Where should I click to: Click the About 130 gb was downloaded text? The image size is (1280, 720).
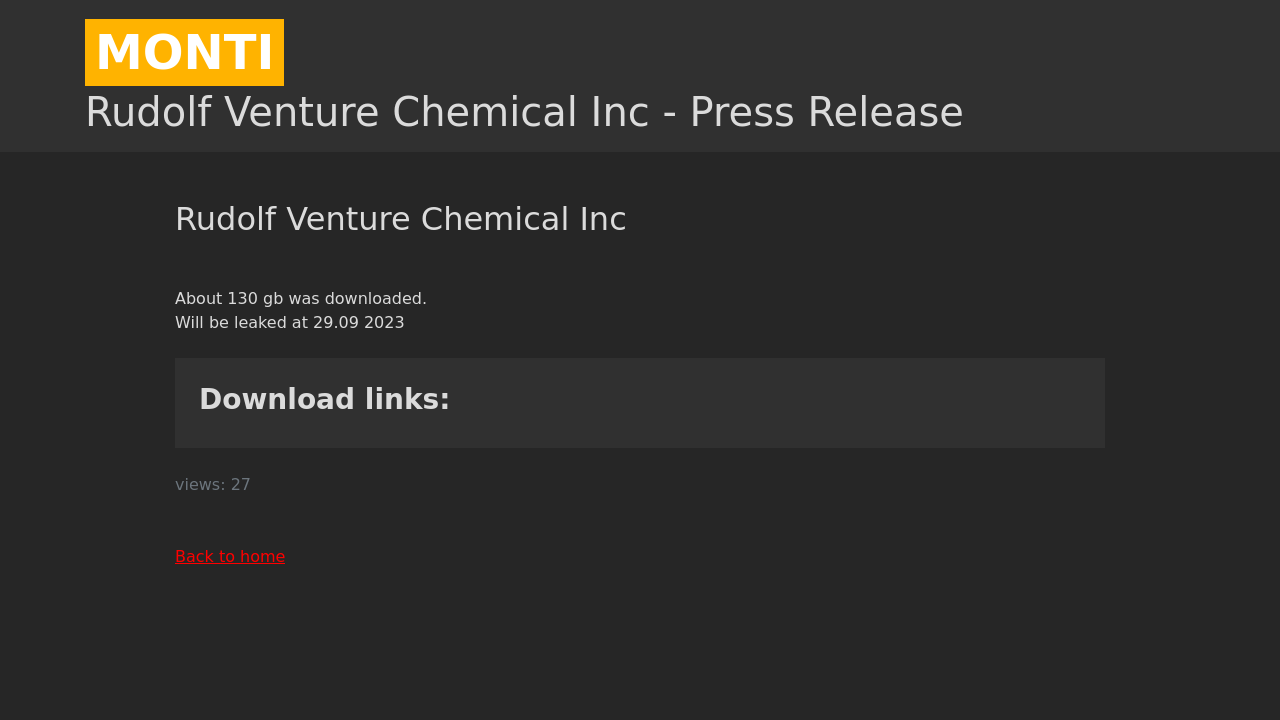[x=301, y=299]
